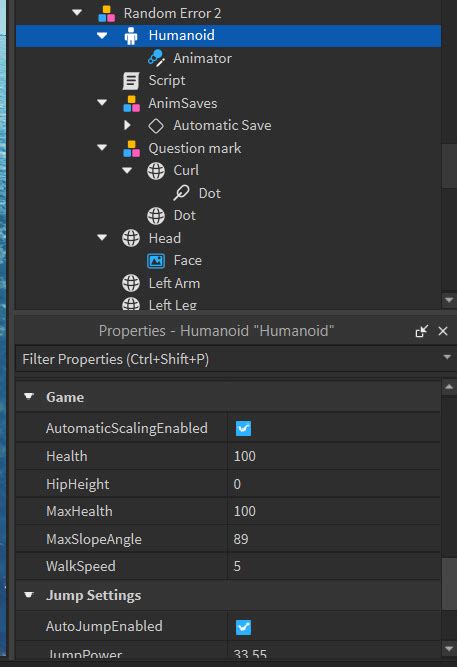Click the Animator object icon
Image resolution: width=457 pixels, height=667 pixels.
coord(156,58)
